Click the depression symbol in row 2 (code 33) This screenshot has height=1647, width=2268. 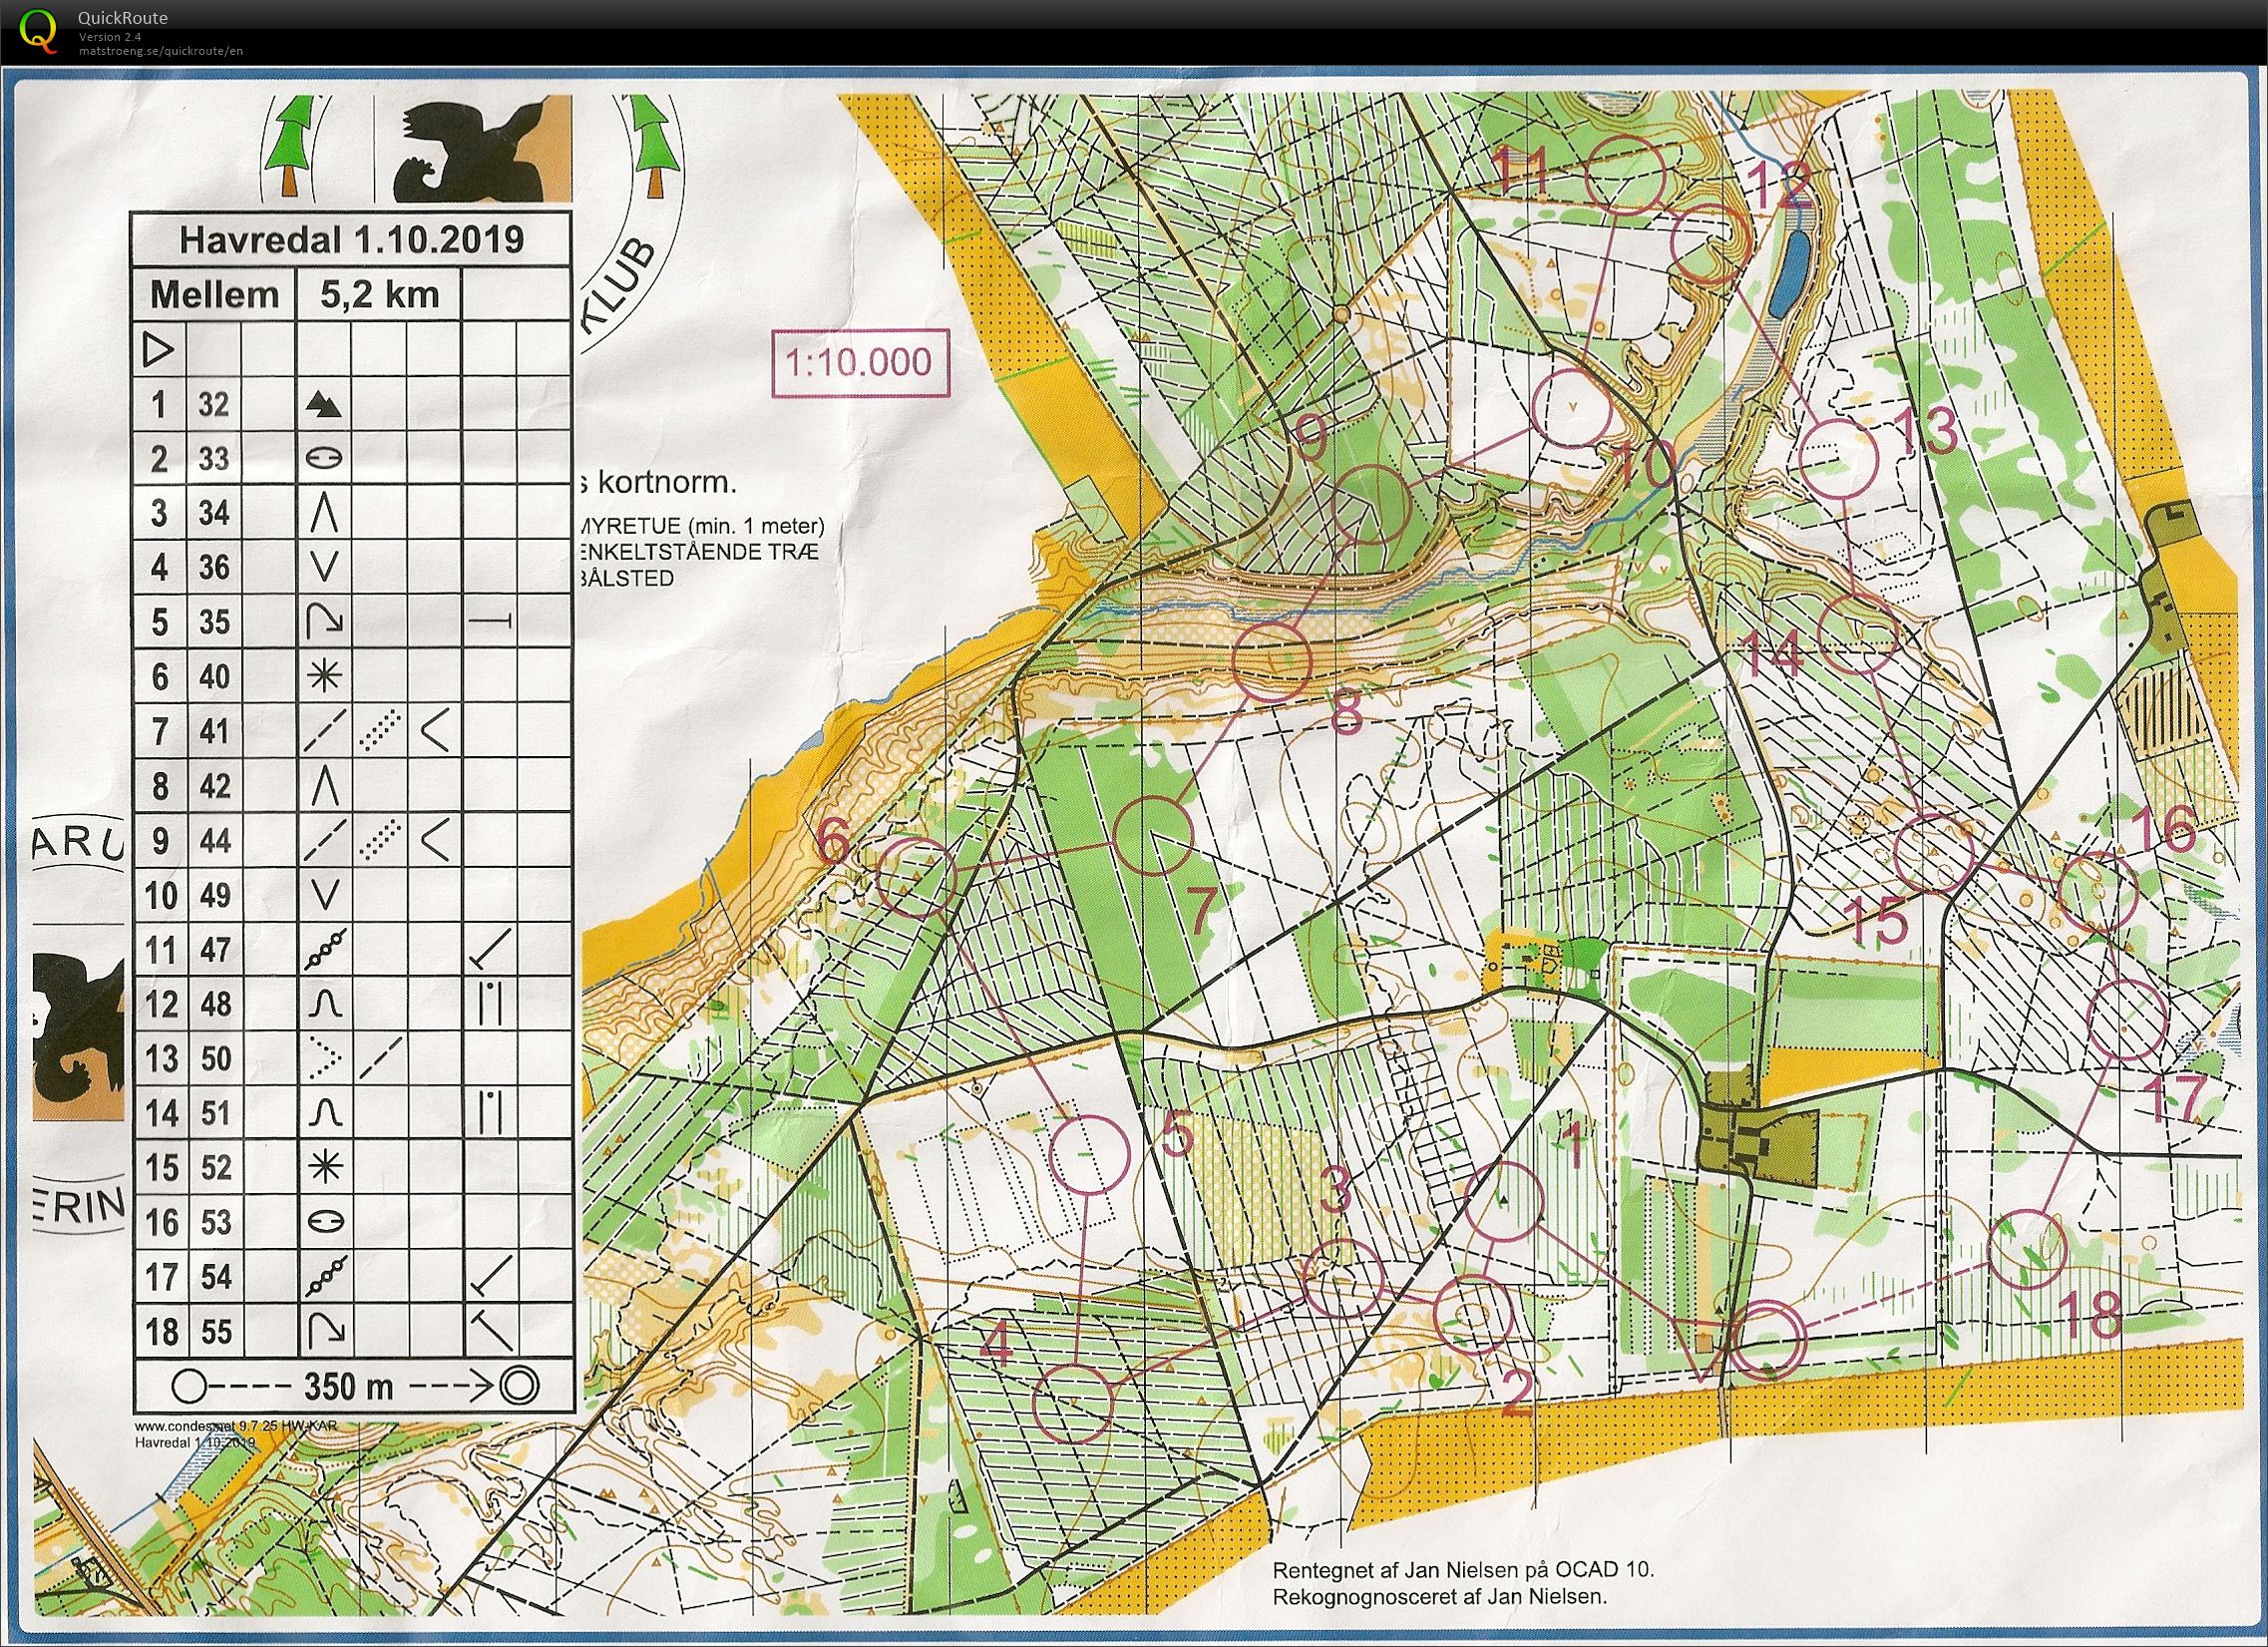coord(323,458)
